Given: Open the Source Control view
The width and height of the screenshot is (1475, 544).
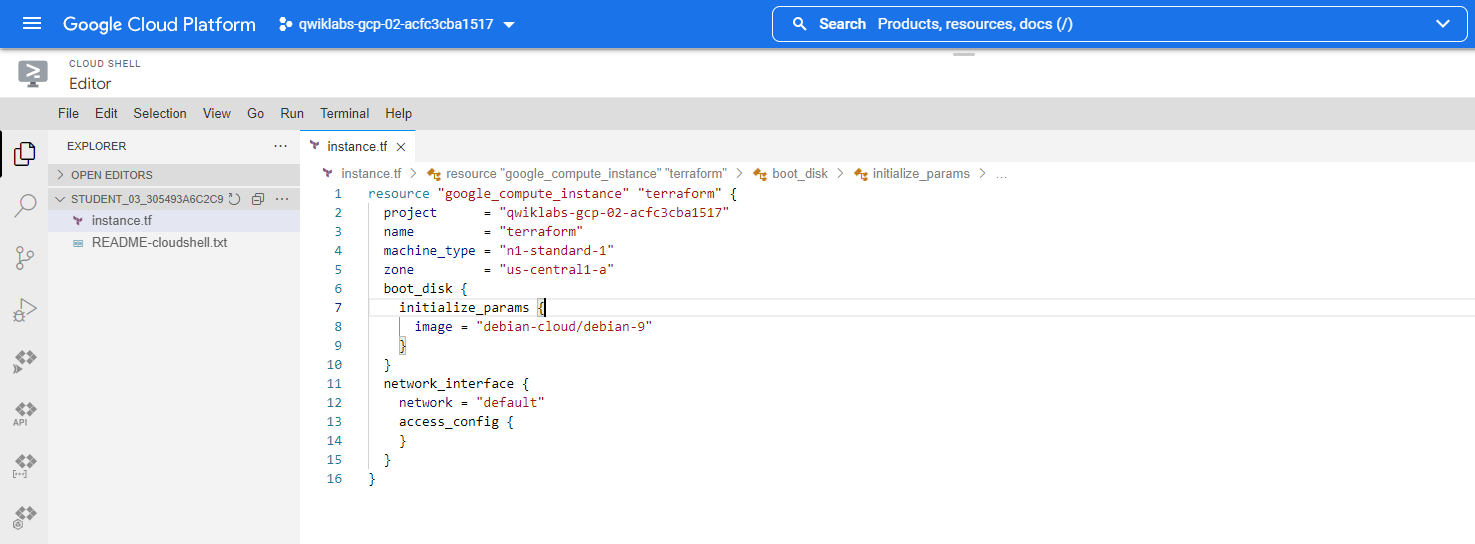Looking at the screenshot, I should (x=25, y=258).
